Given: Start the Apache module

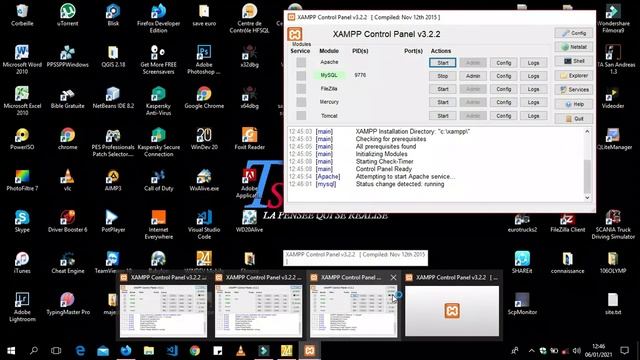Looking at the screenshot, I should point(442,63).
